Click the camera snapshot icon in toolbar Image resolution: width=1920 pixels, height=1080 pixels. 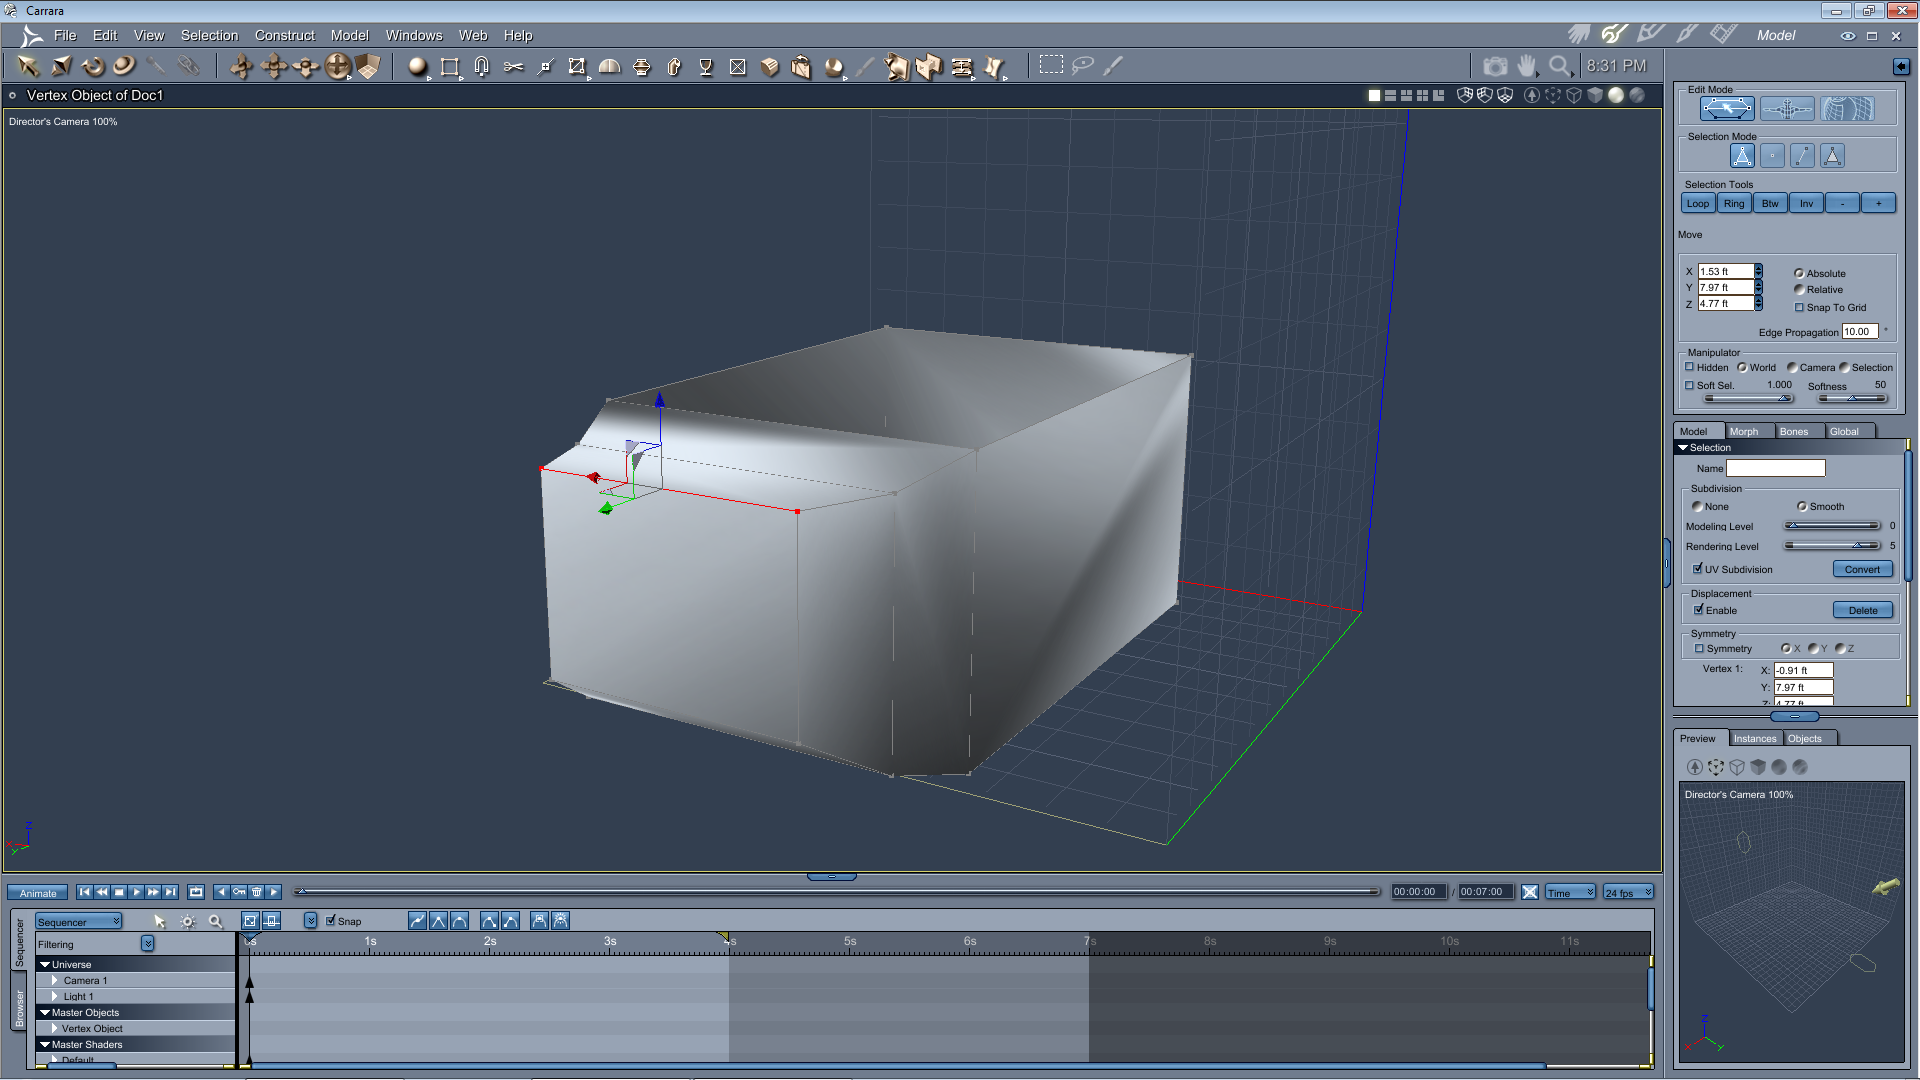[x=1494, y=66]
